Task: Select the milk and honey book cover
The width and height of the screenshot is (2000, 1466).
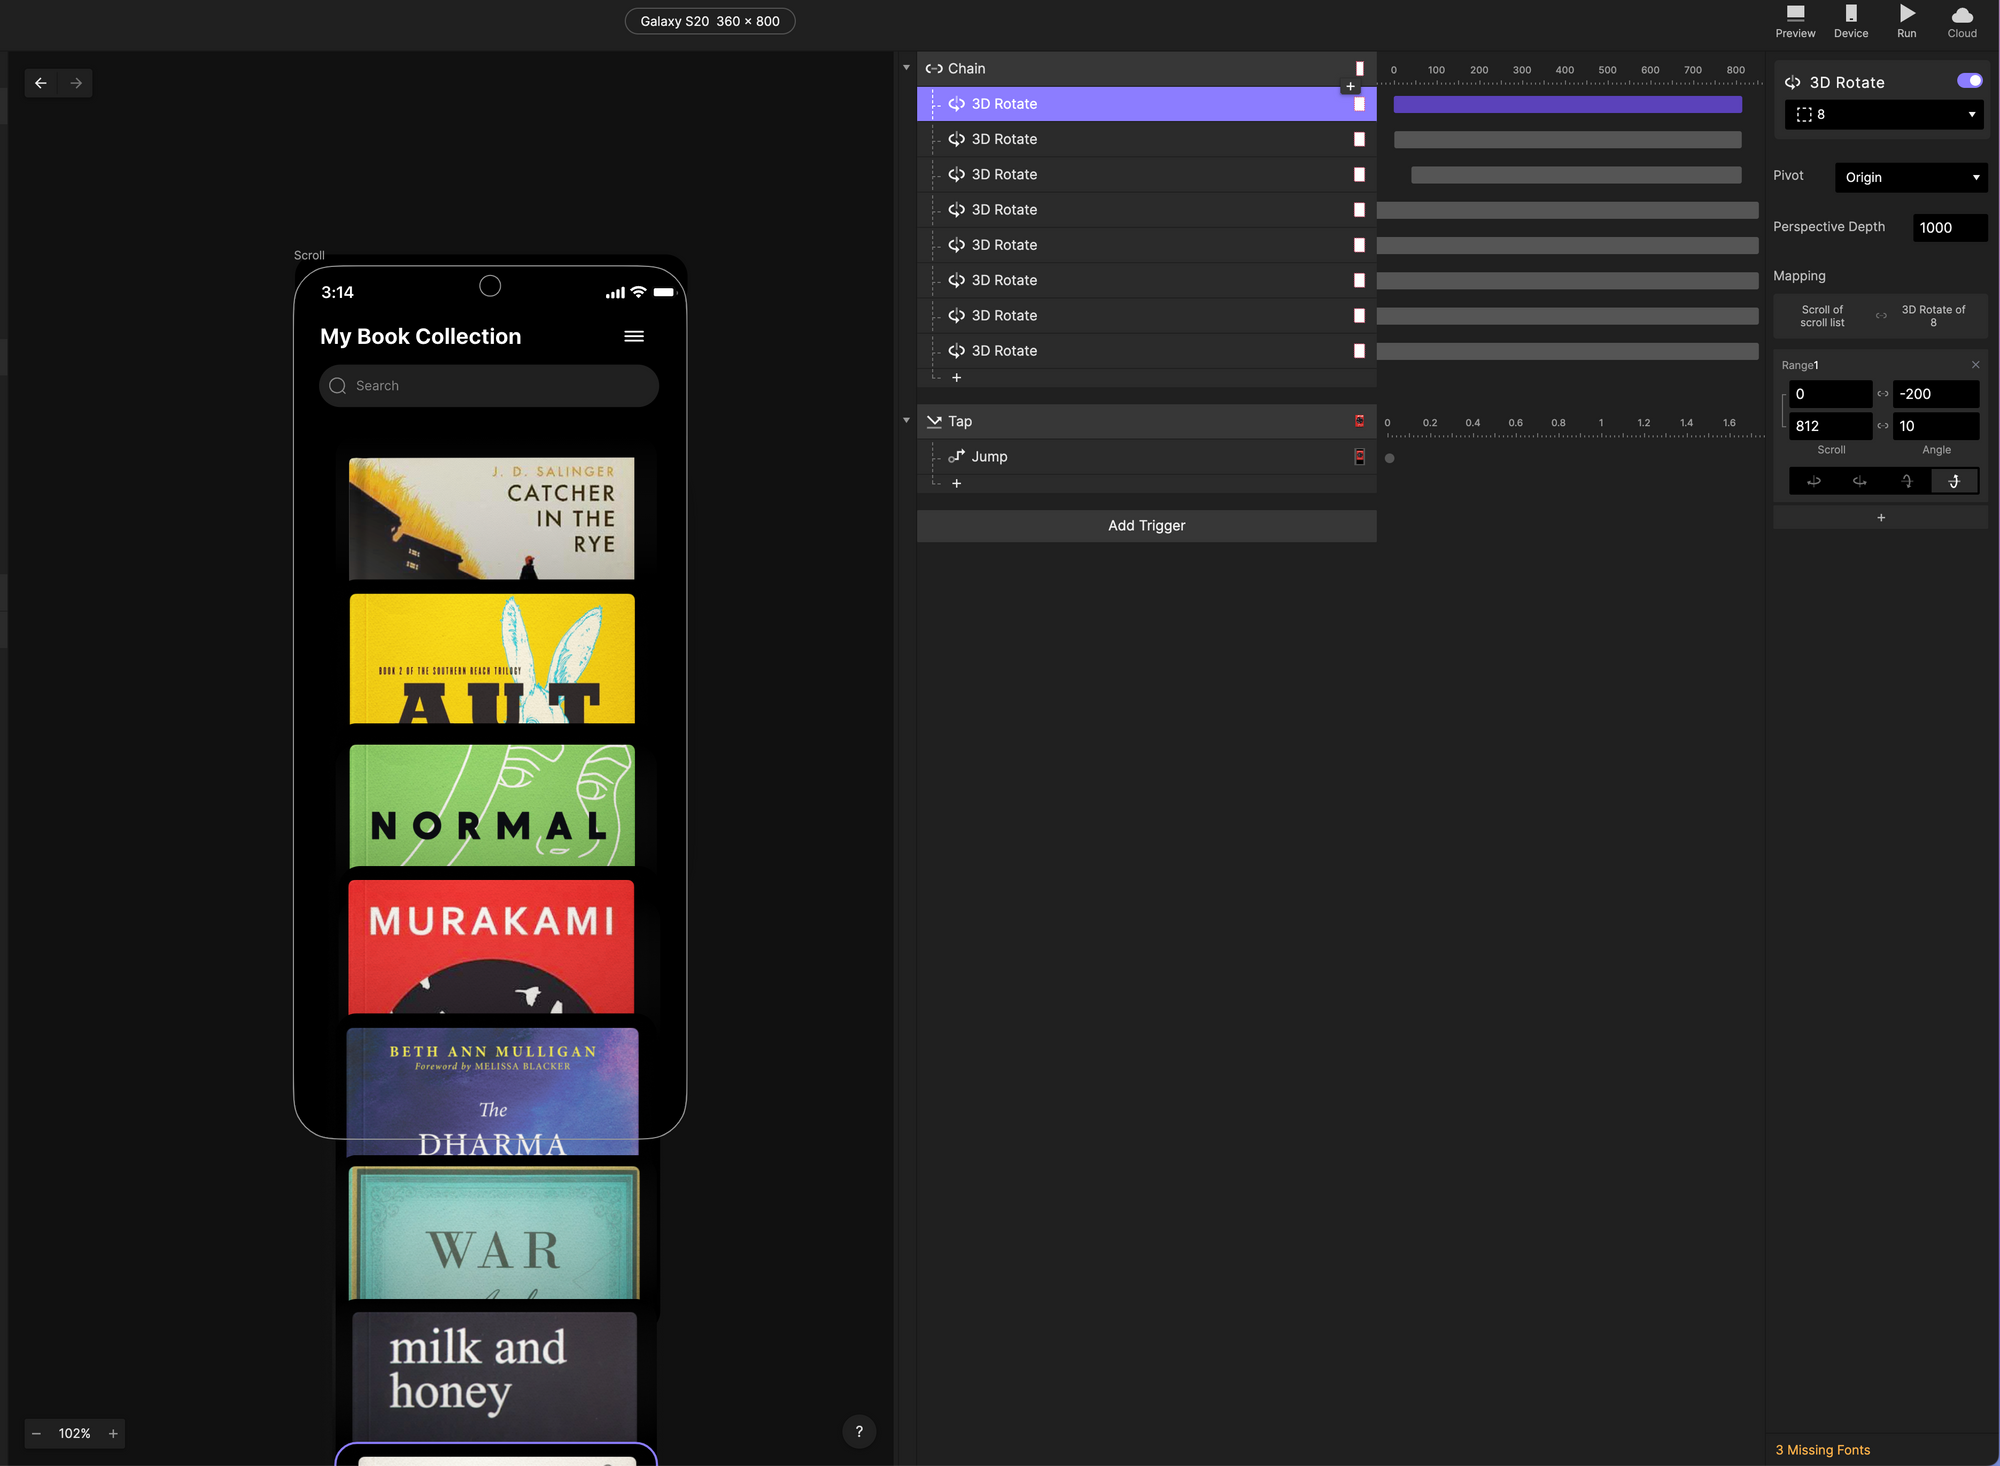Action: coord(494,1377)
